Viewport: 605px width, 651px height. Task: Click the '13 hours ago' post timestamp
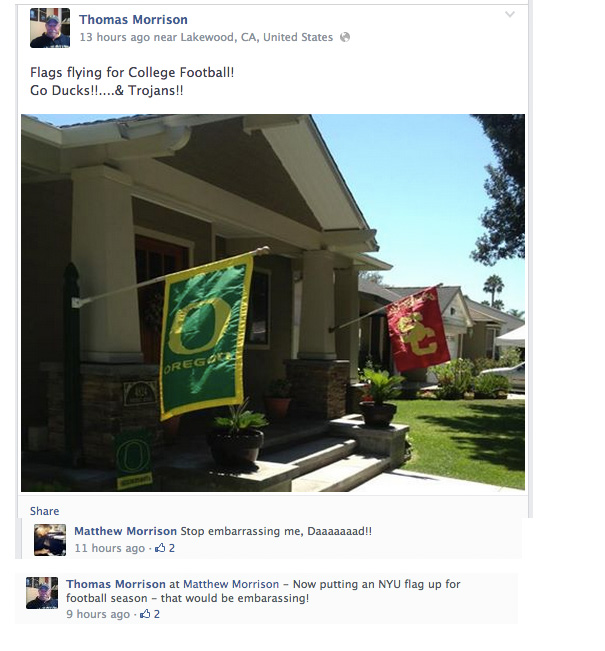pos(115,37)
